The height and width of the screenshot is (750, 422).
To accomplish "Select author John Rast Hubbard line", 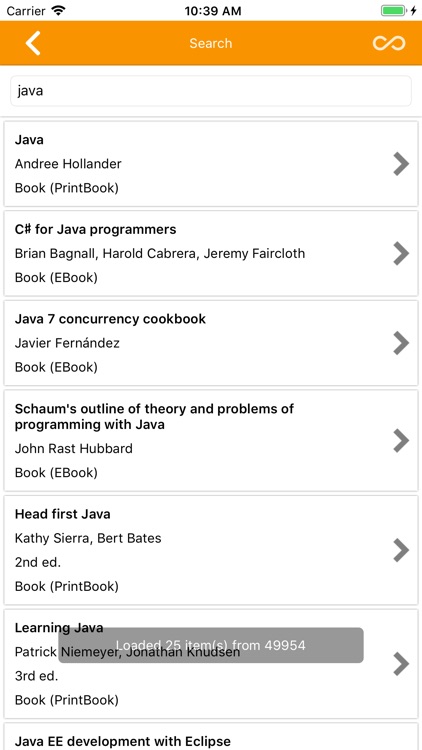I will pyautogui.click(x=74, y=449).
